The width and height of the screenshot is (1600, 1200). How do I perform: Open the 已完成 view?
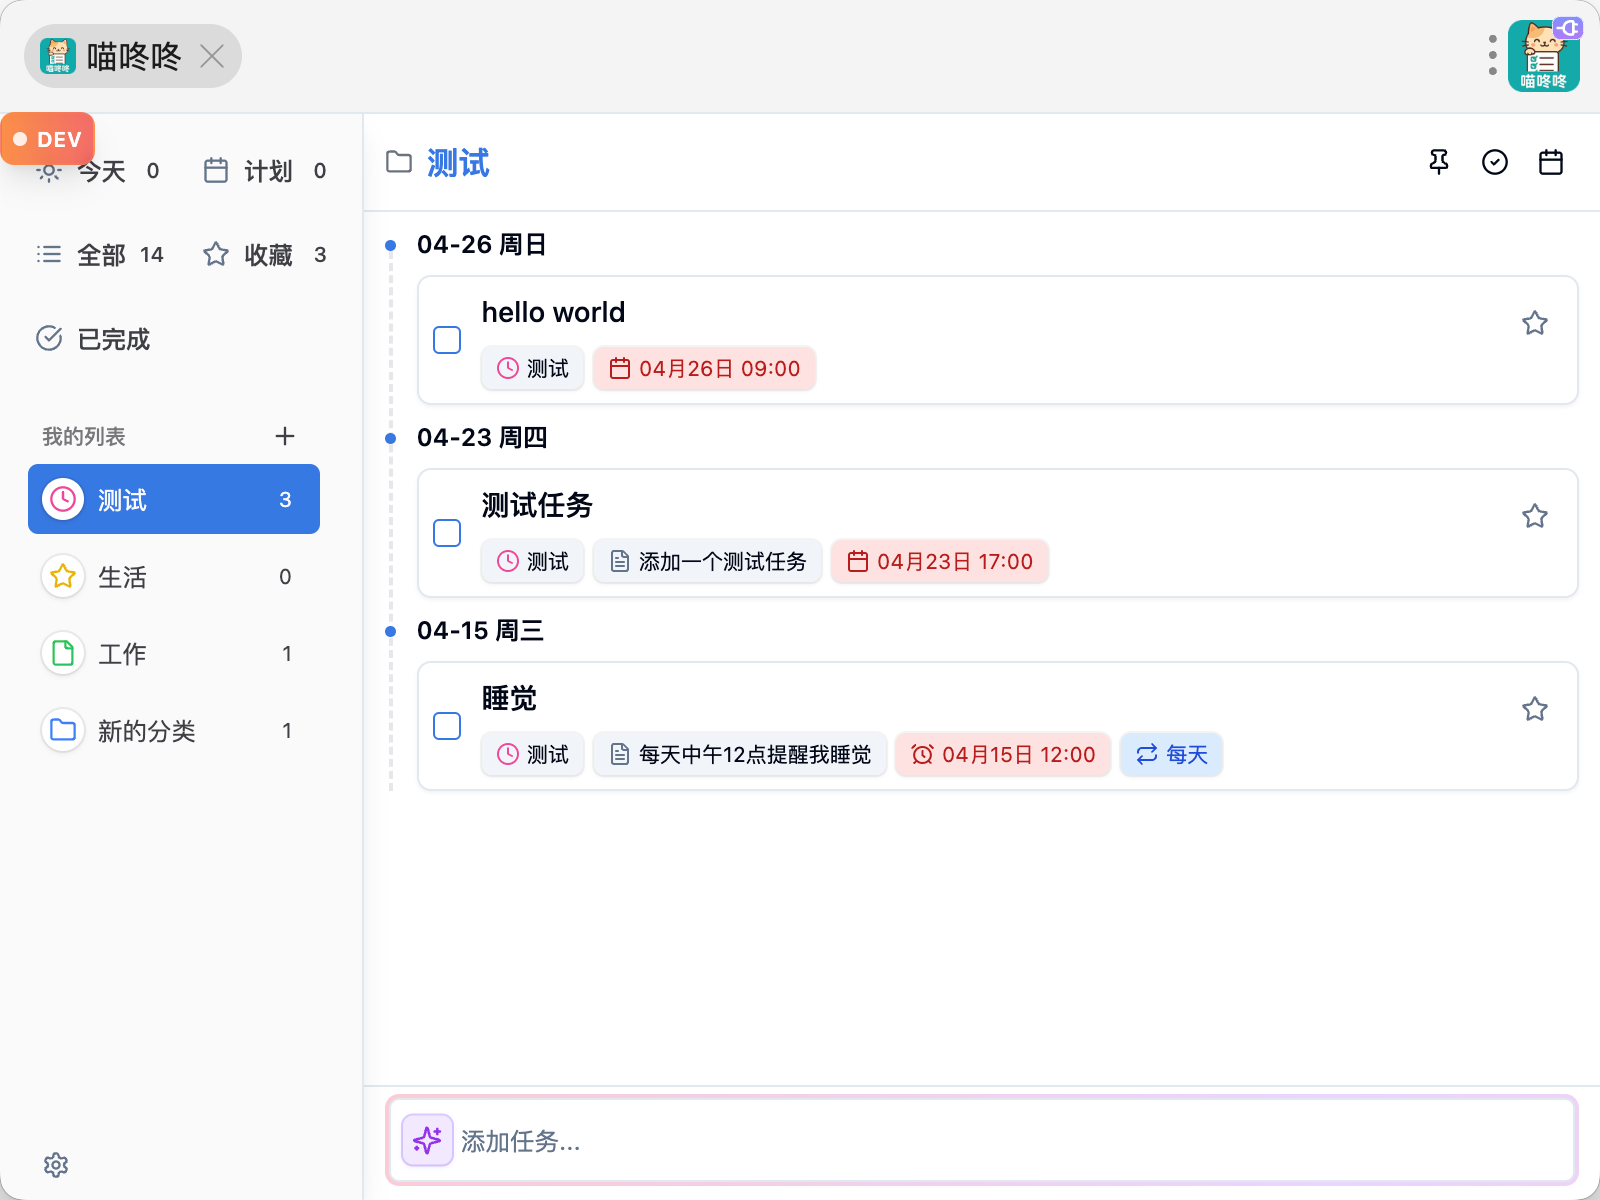click(93, 339)
